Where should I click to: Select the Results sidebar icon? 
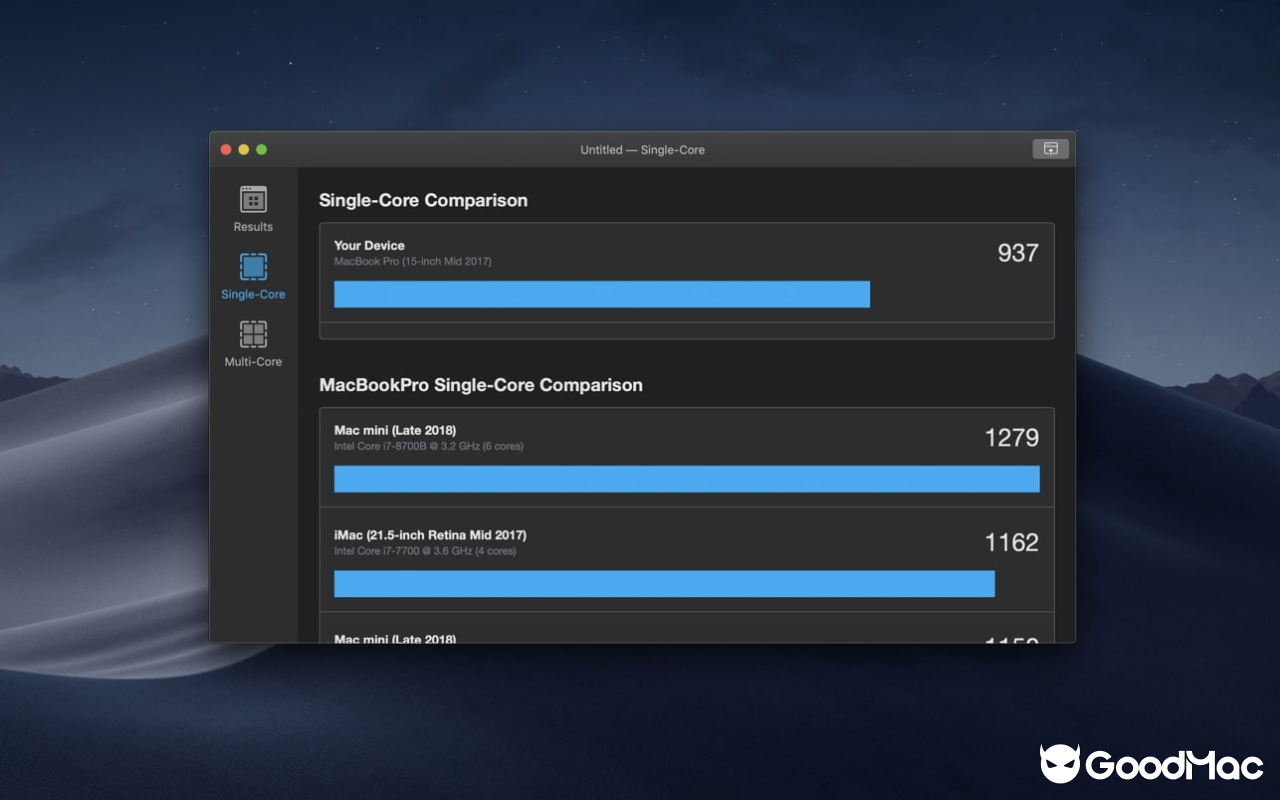pos(252,206)
